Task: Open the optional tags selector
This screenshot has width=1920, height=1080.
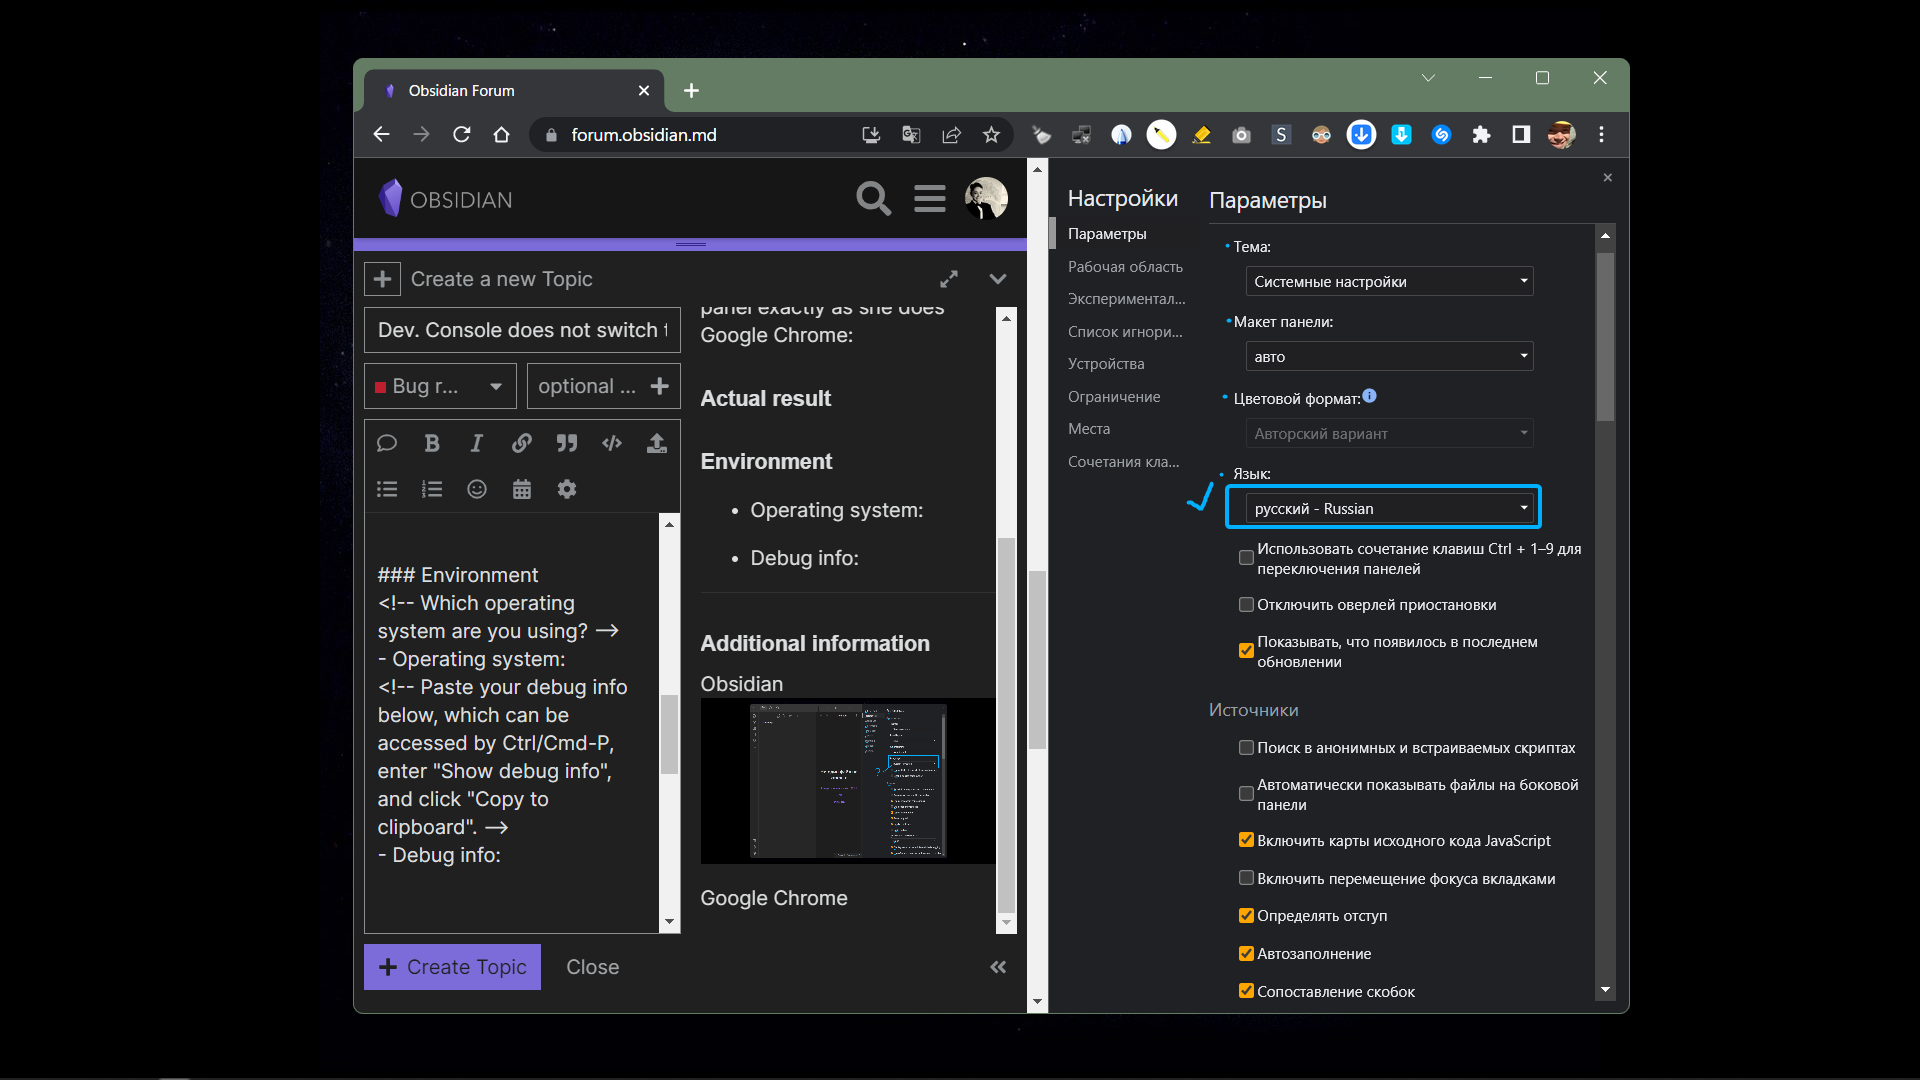Action: 604,386
